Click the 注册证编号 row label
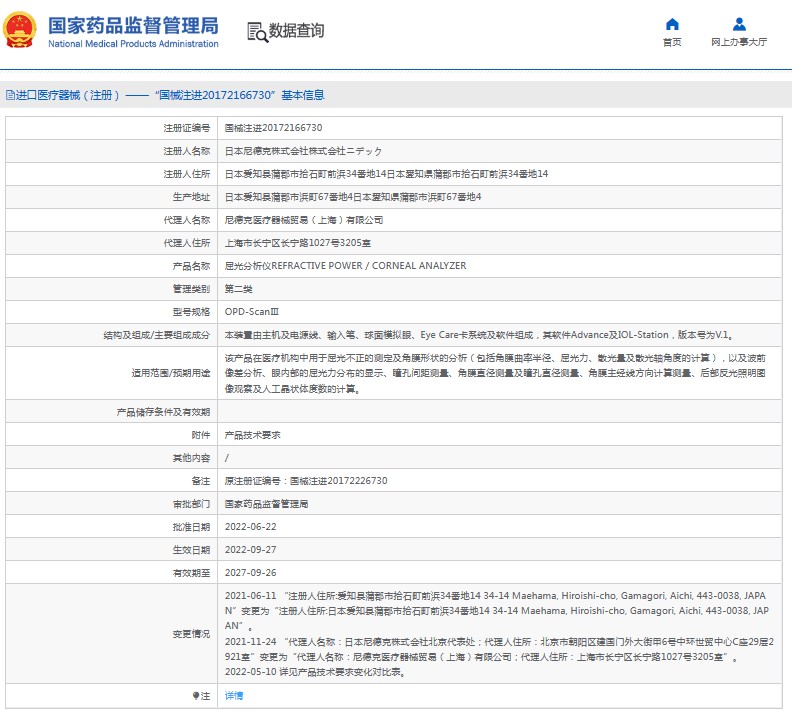 pyautogui.click(x=186, y=128)
